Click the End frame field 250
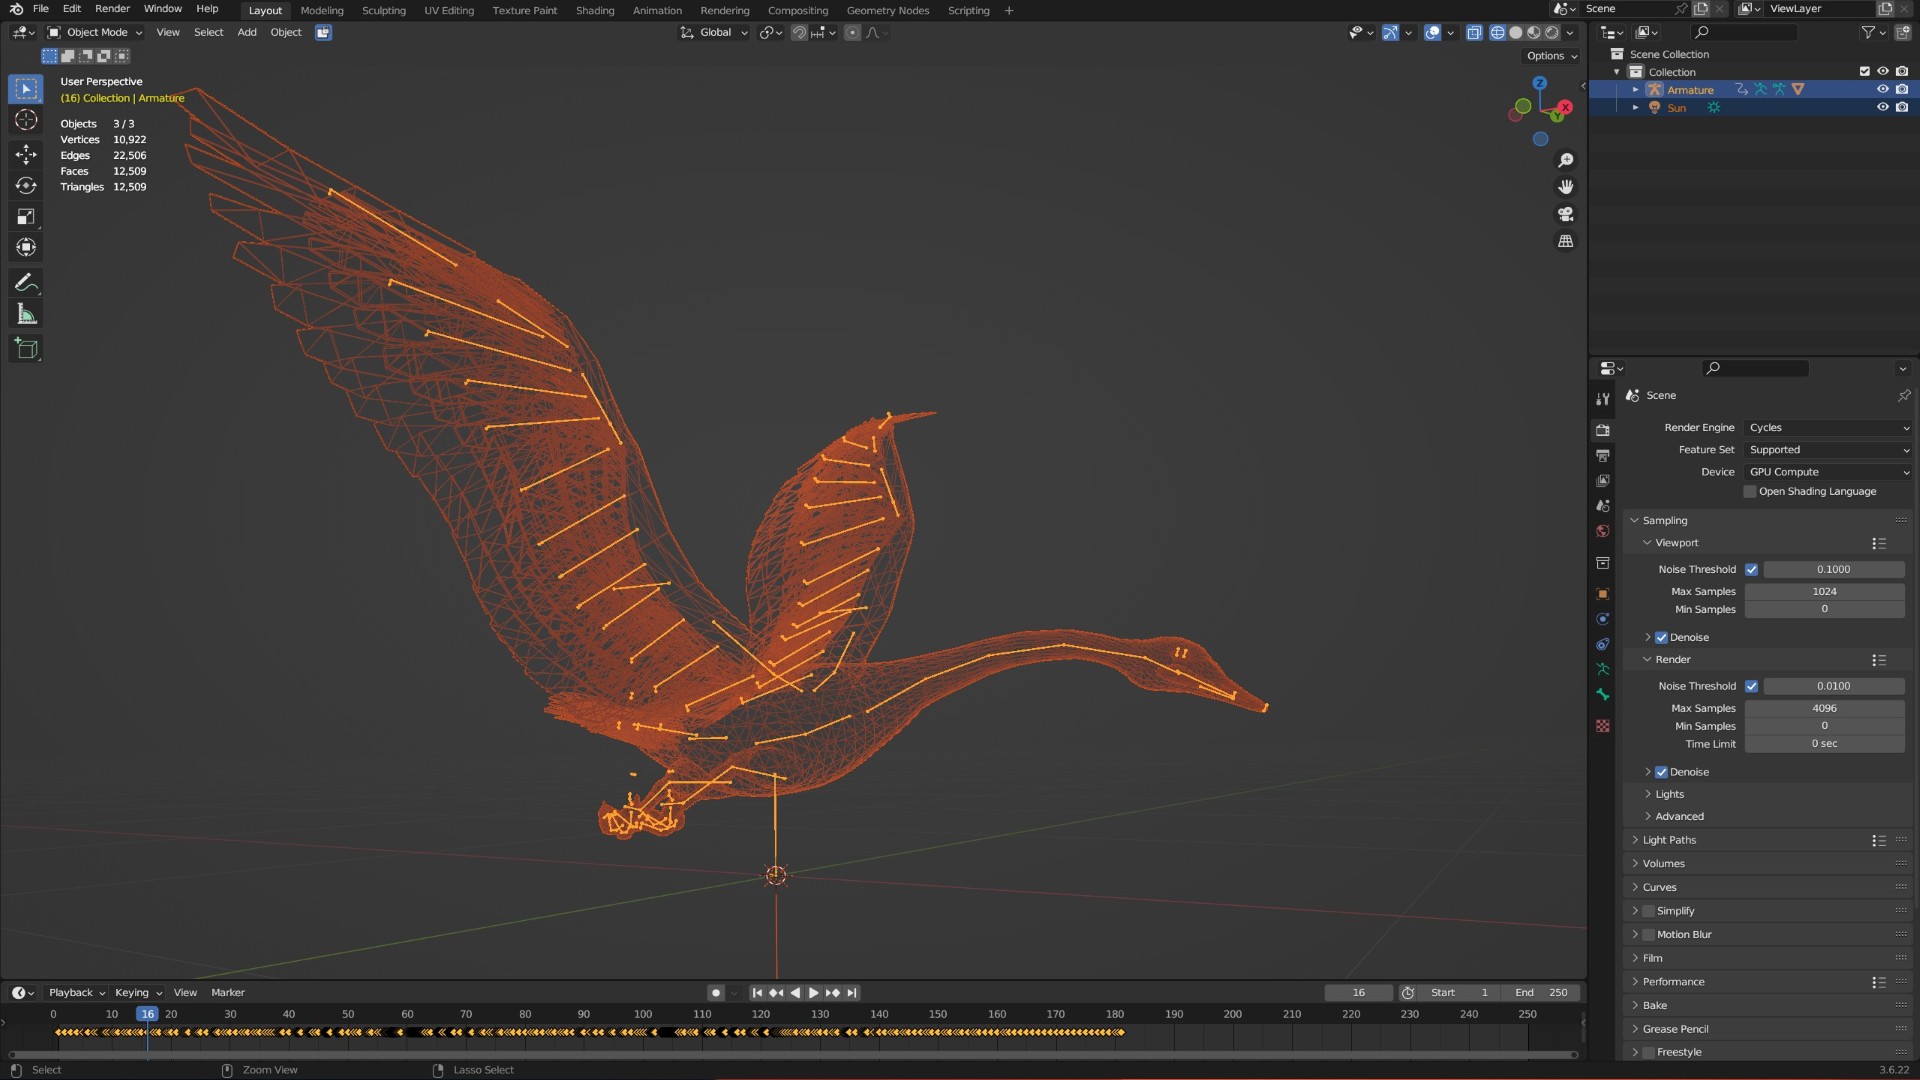Viewport: 1920px width, 1080px height. coord(1542,993)
